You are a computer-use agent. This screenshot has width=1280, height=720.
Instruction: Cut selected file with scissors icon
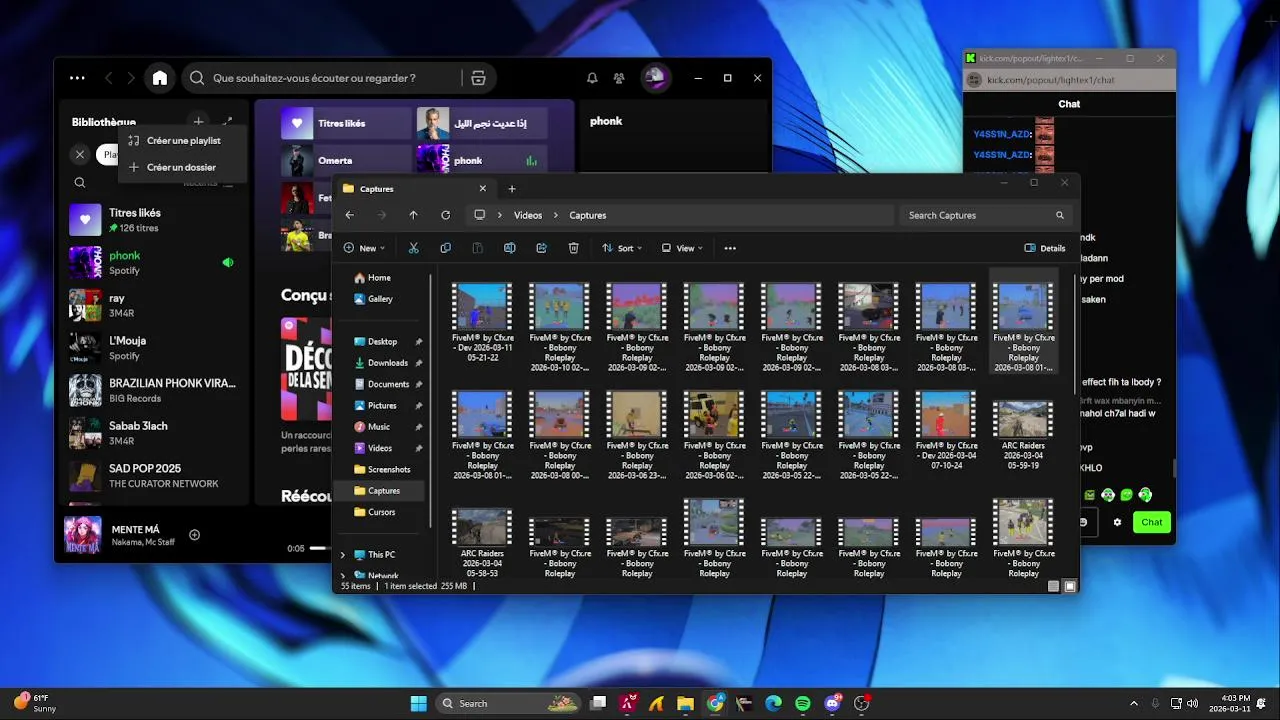pyautogui.click(x=414, y=248)
